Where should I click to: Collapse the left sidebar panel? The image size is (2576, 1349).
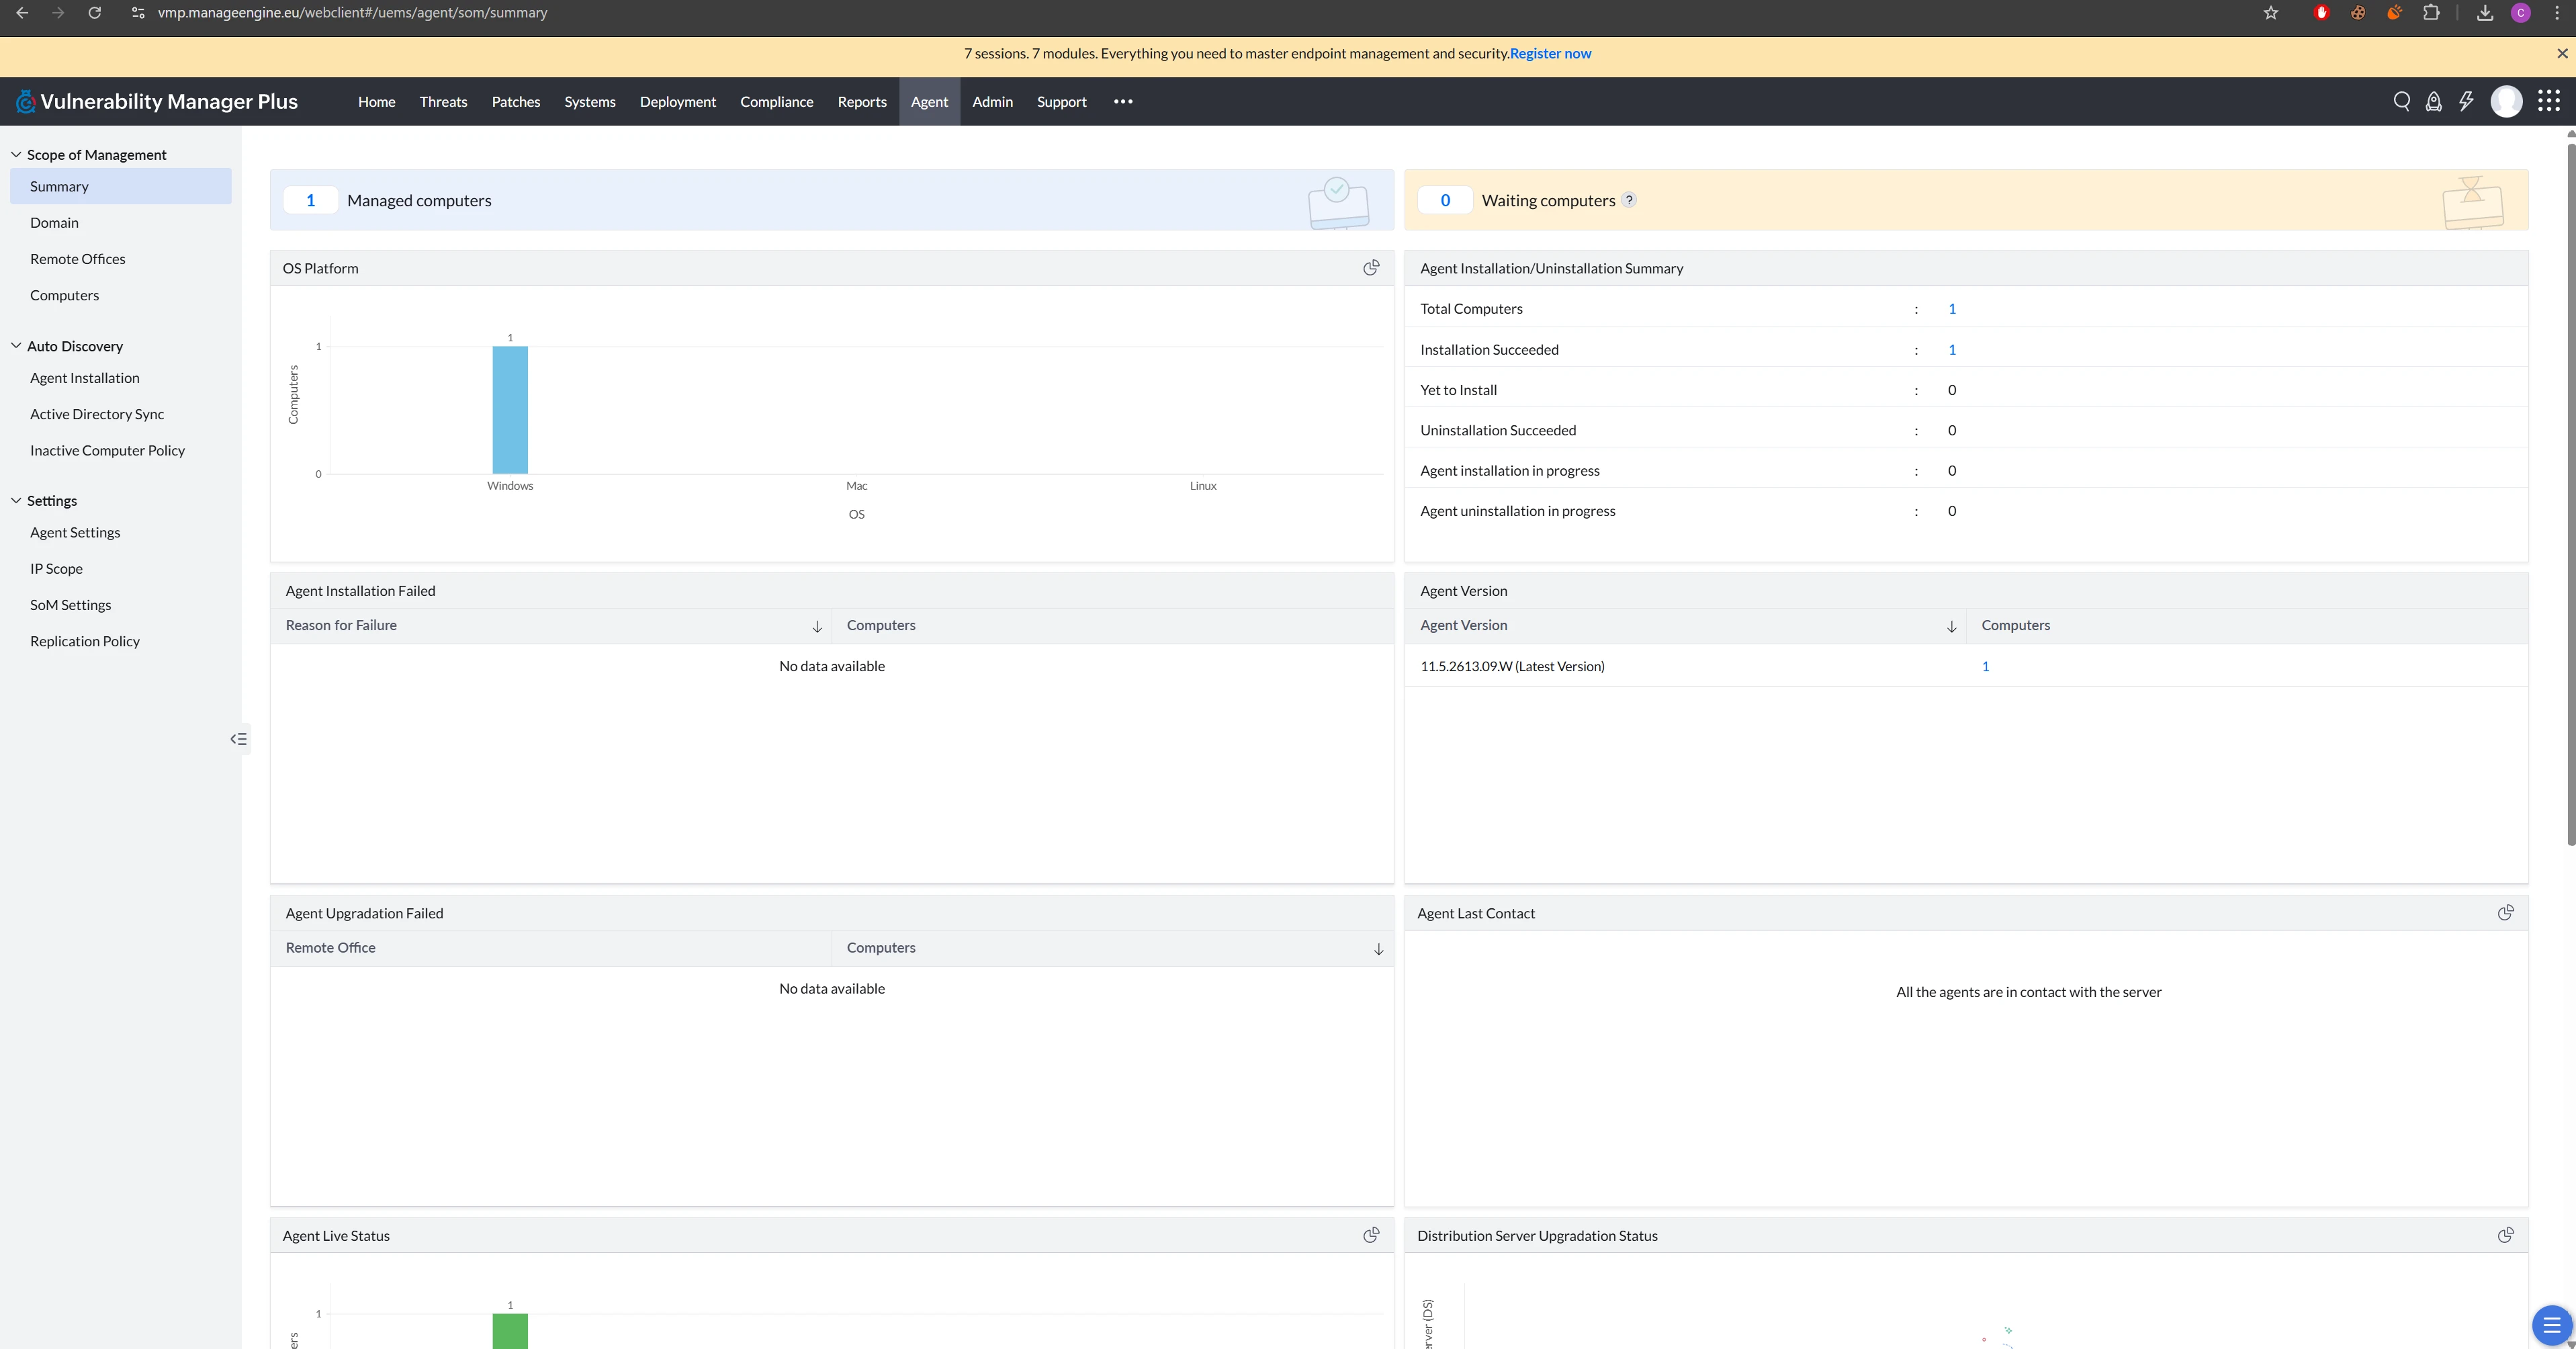[x=239, y=739]
